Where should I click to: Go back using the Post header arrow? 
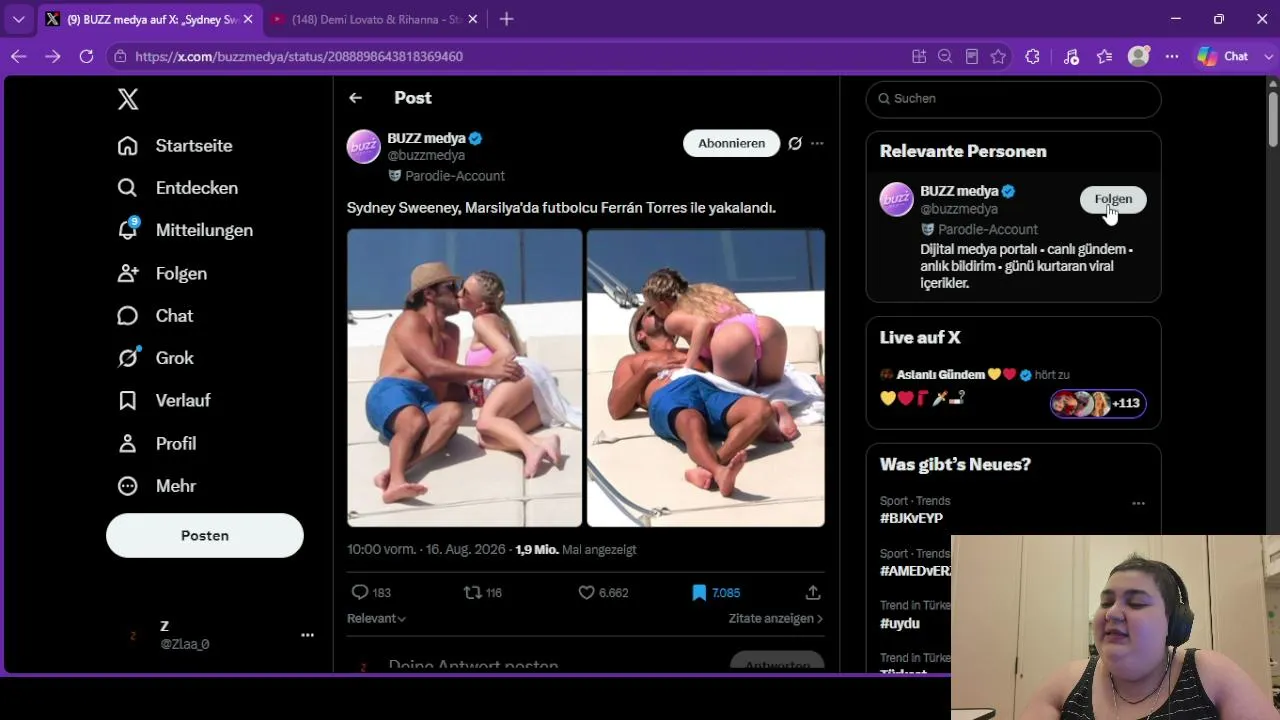coord(355,98)
